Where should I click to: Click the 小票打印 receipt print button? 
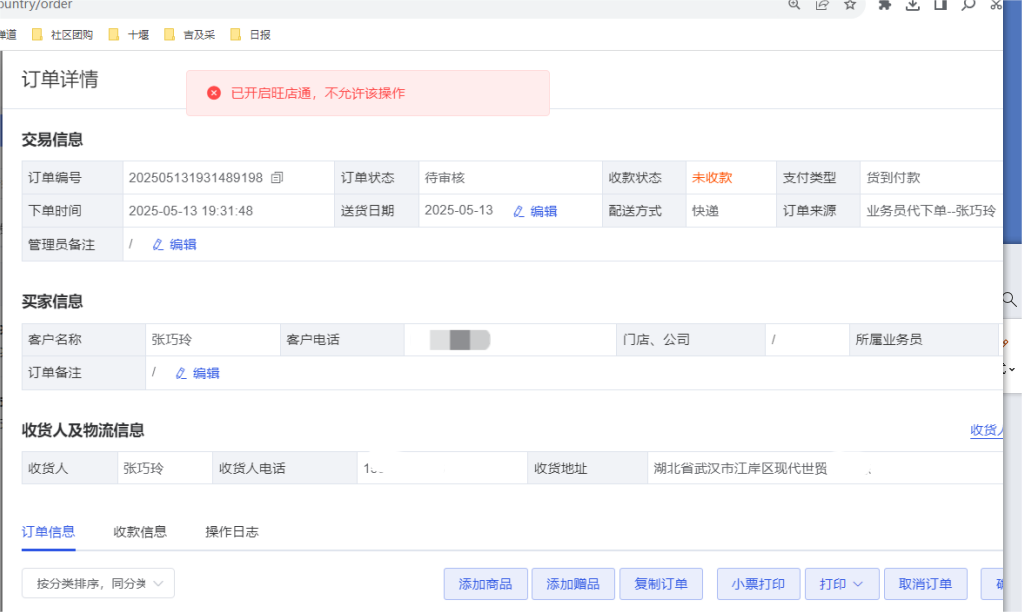tap(758, 584)
